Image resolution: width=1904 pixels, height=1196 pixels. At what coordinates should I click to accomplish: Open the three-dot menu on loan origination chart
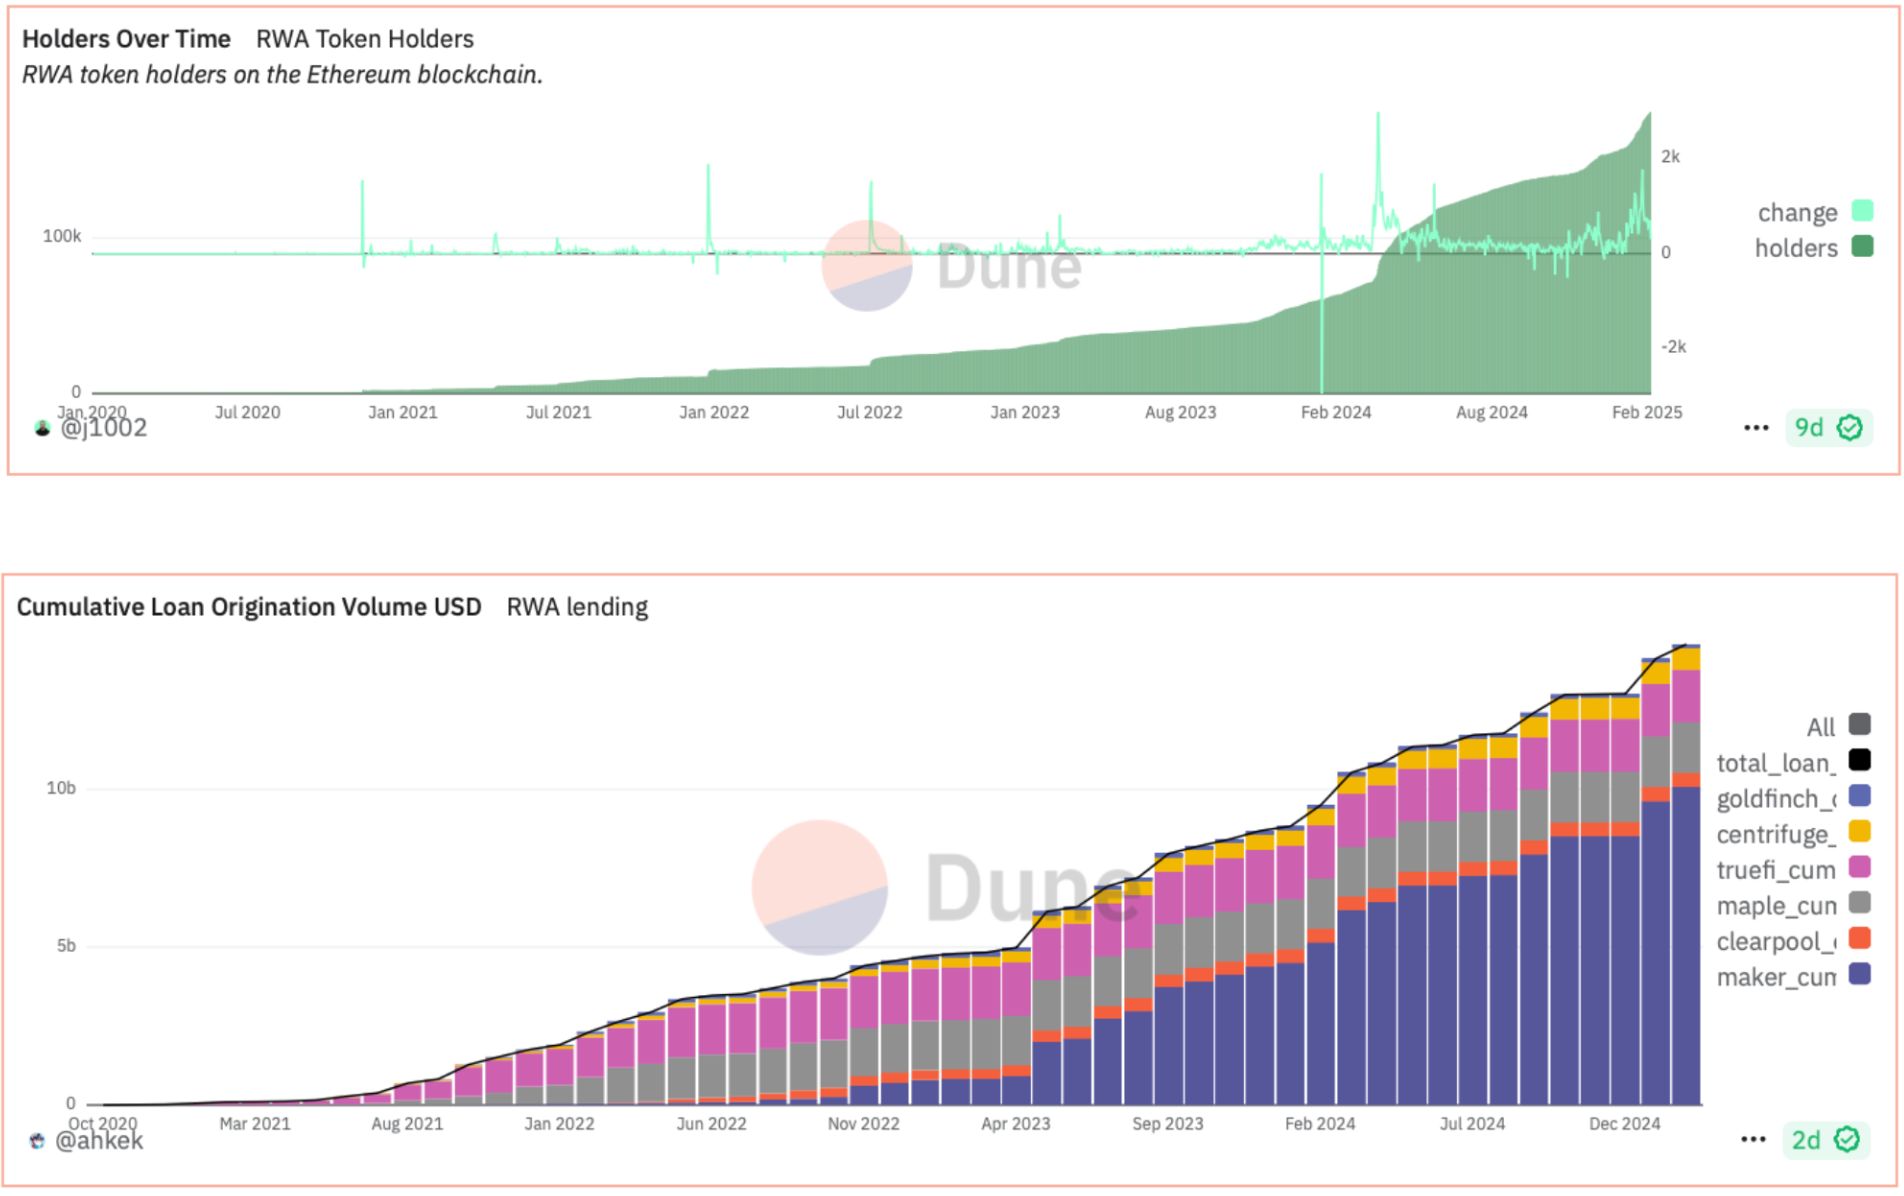(x=1753, y=1139)
